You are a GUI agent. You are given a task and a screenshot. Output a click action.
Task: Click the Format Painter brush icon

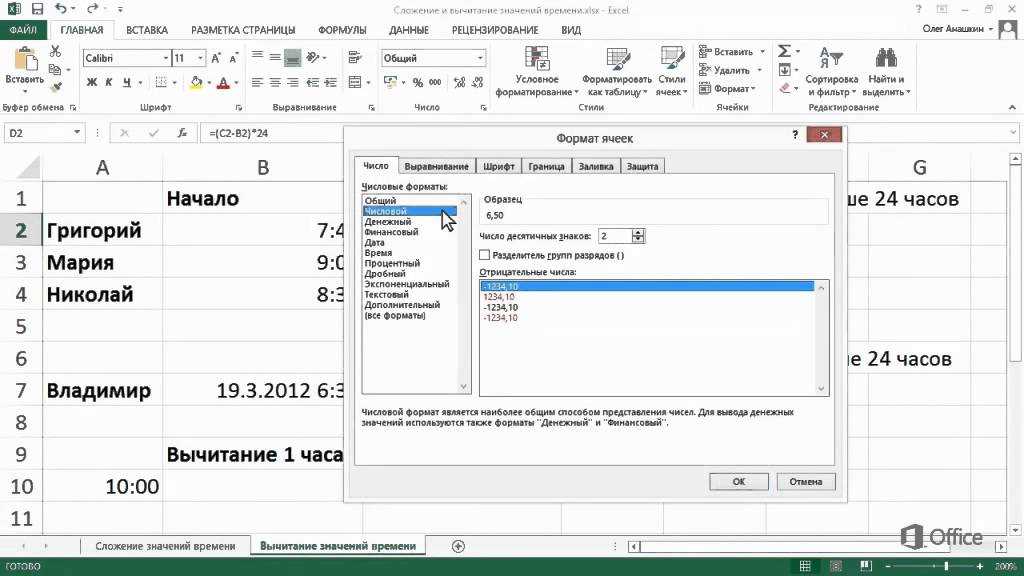pos(56,86)
